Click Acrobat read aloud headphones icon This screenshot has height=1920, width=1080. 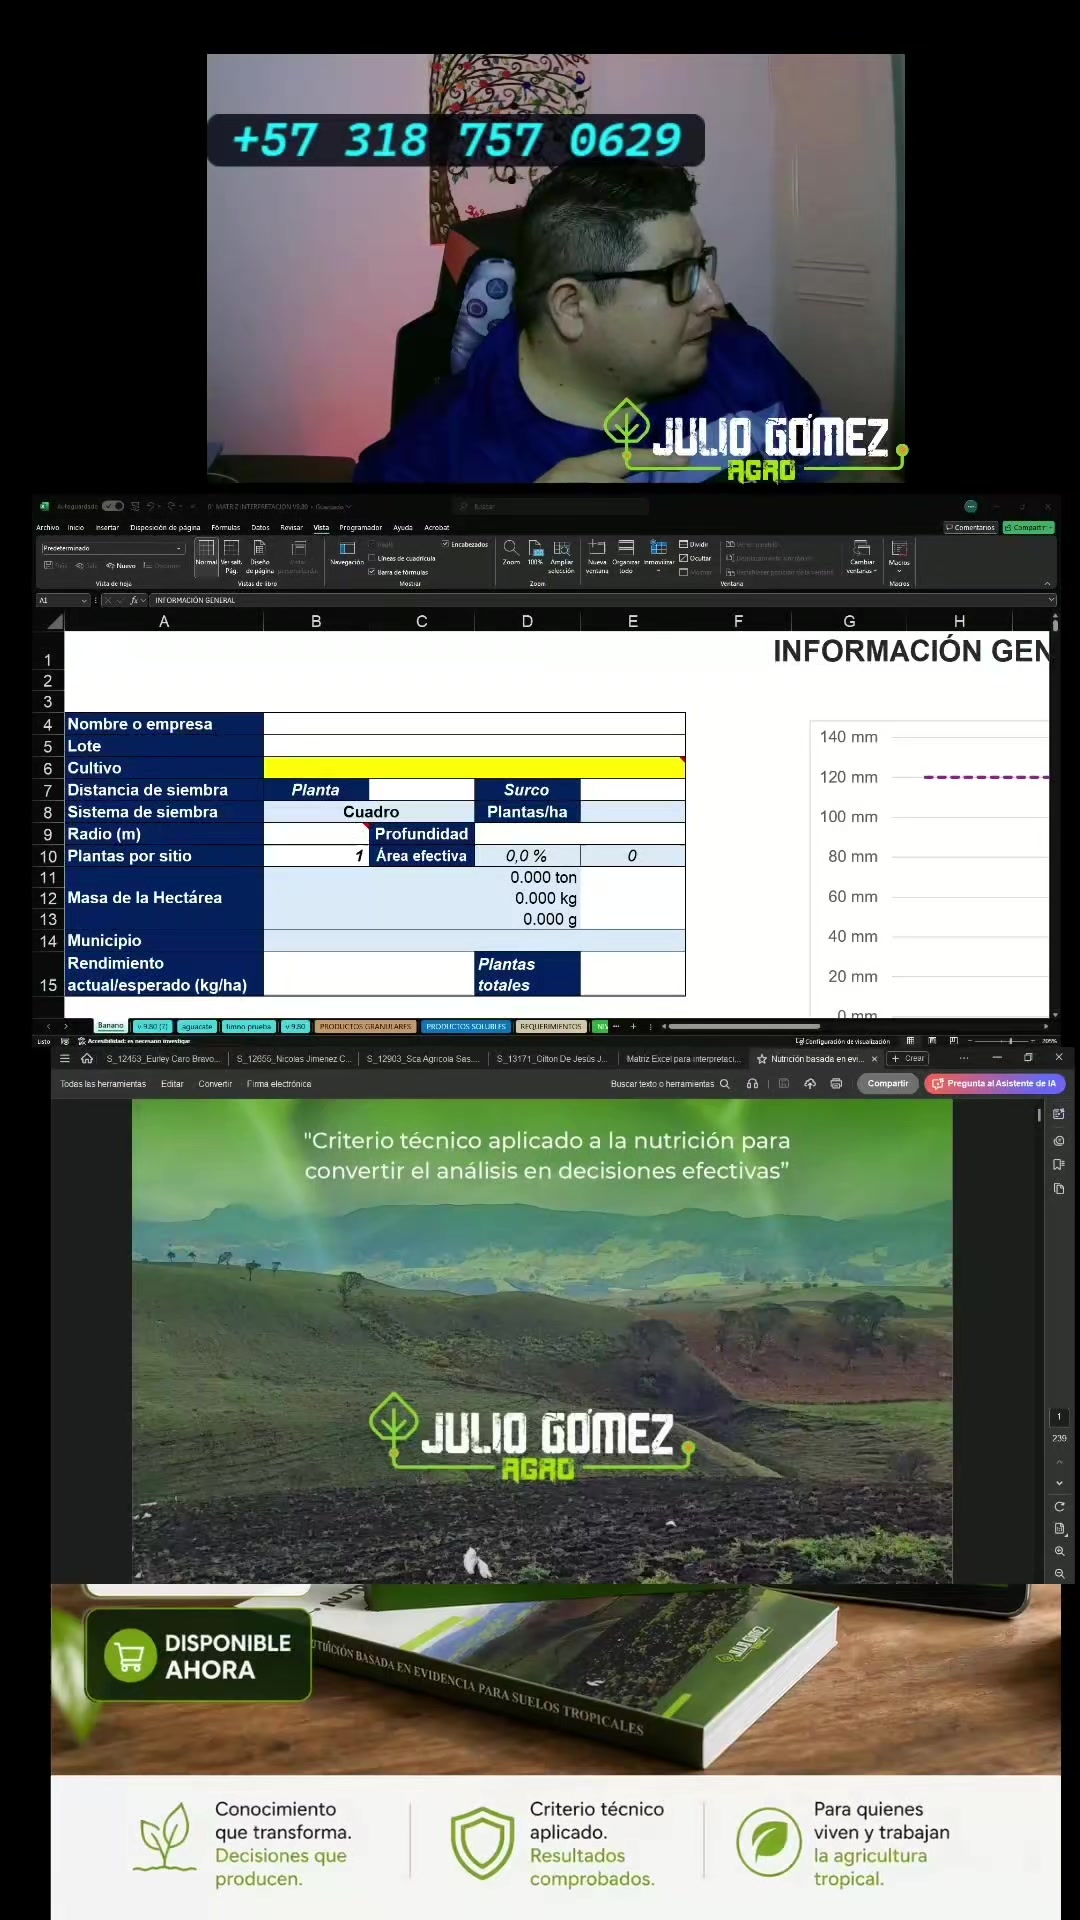[x=752, y=1084]
